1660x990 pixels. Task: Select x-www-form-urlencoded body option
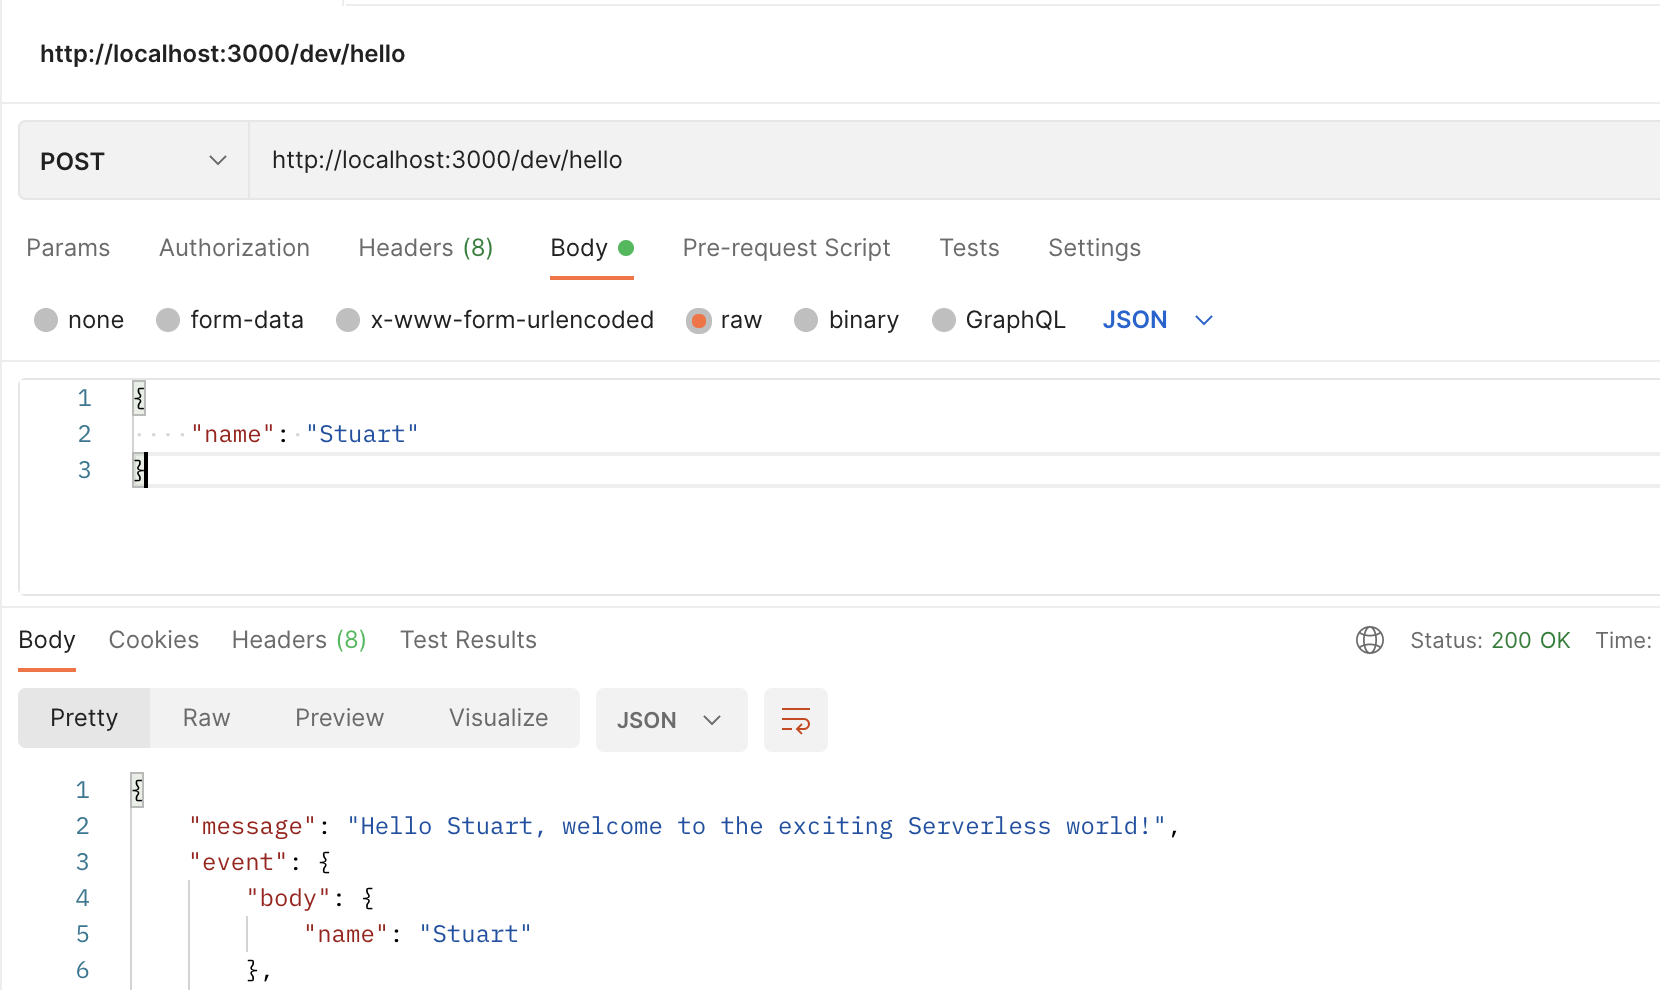[348, 320]
